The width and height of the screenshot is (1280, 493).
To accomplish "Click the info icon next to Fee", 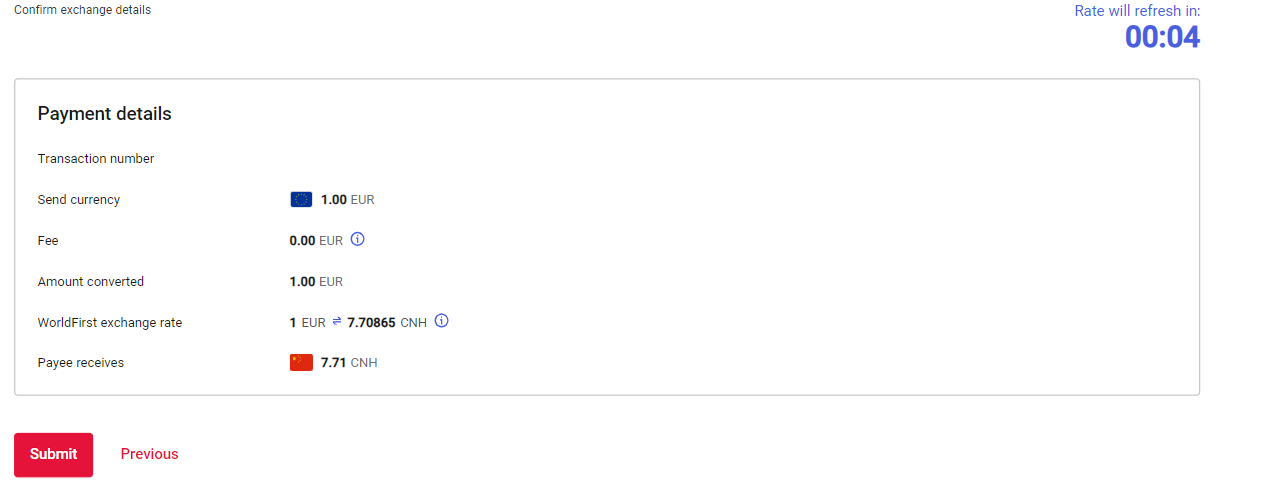I will pos(358,240).
